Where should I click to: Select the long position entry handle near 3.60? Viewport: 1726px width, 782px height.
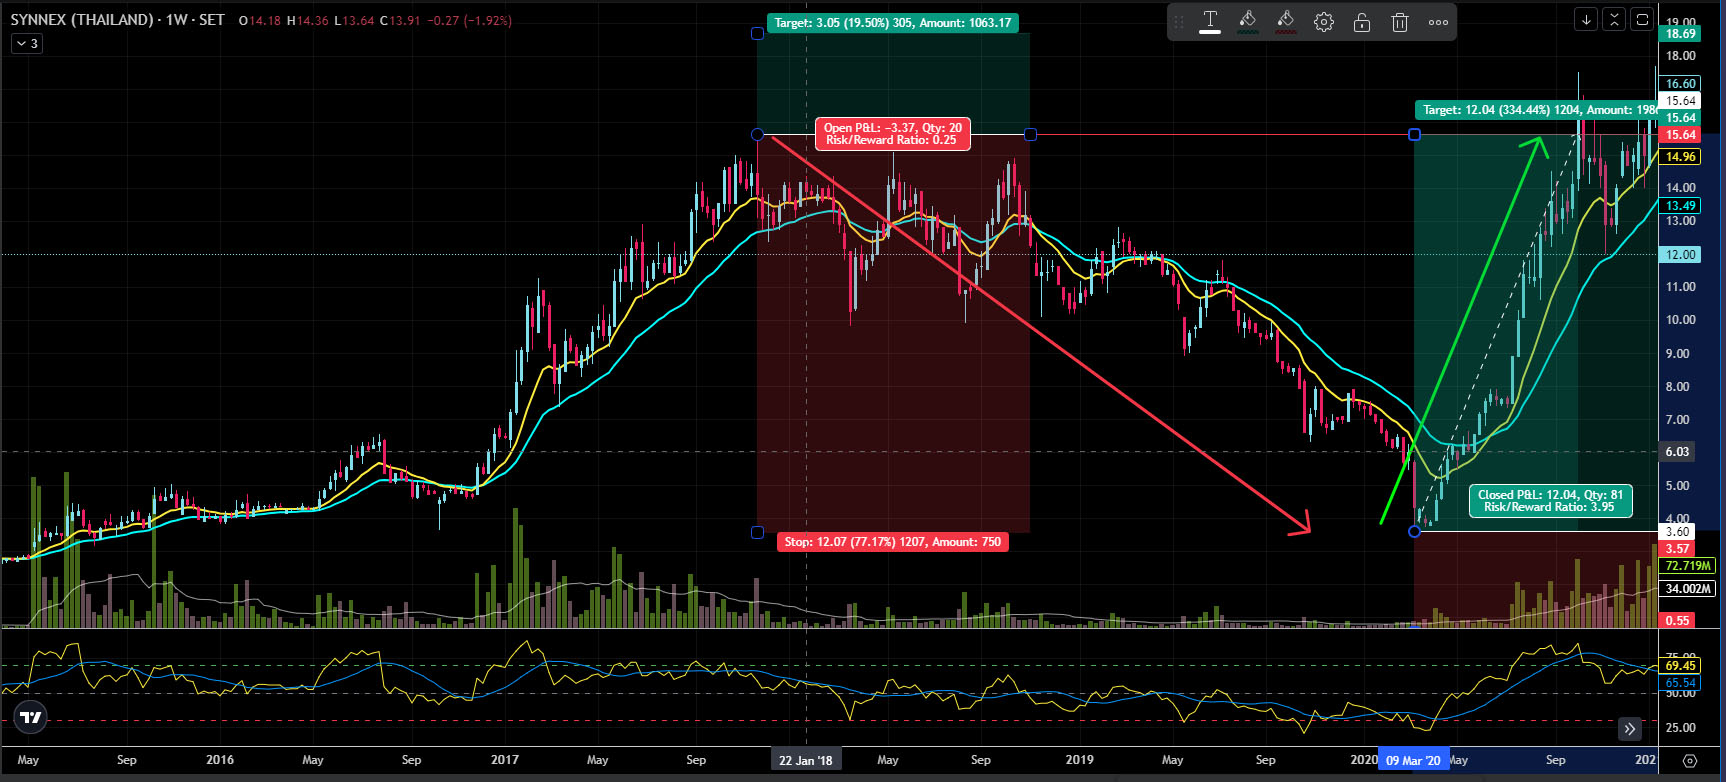1414,531
